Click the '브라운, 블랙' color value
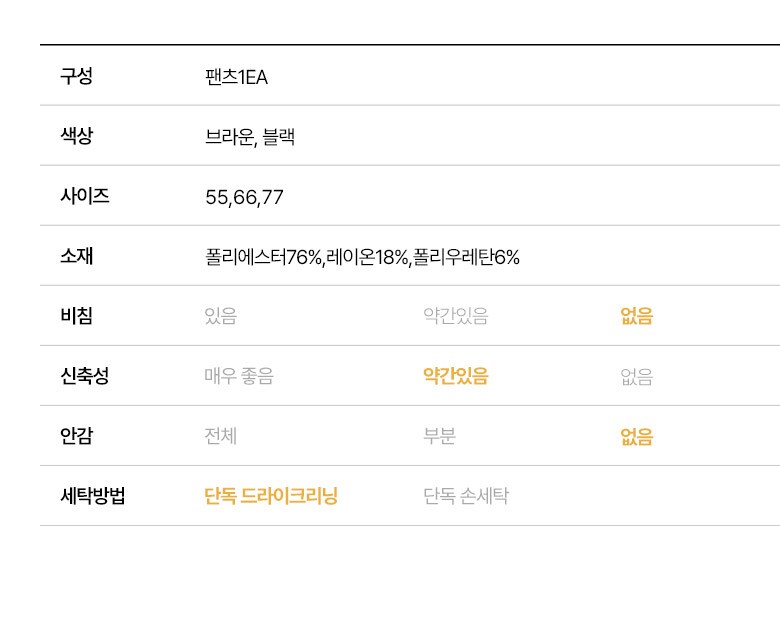The image size is (780, 620). (250, 137)
